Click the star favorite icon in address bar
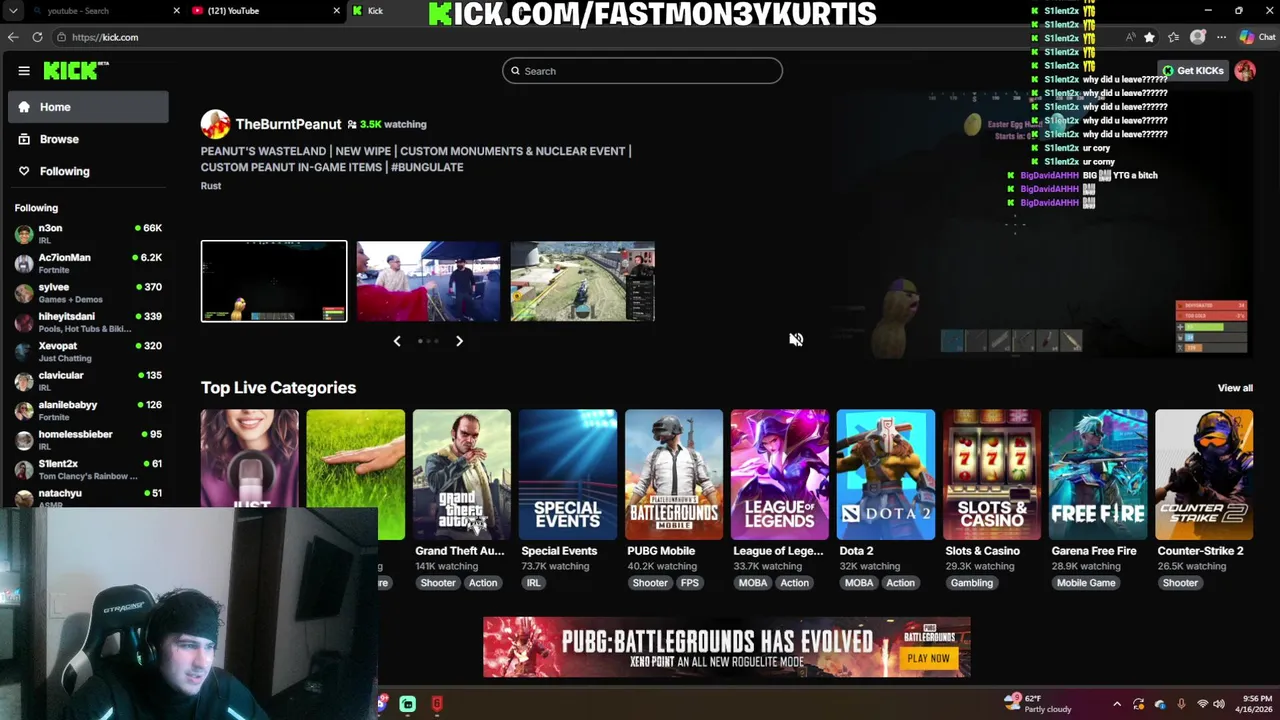 click(1149, 37)
